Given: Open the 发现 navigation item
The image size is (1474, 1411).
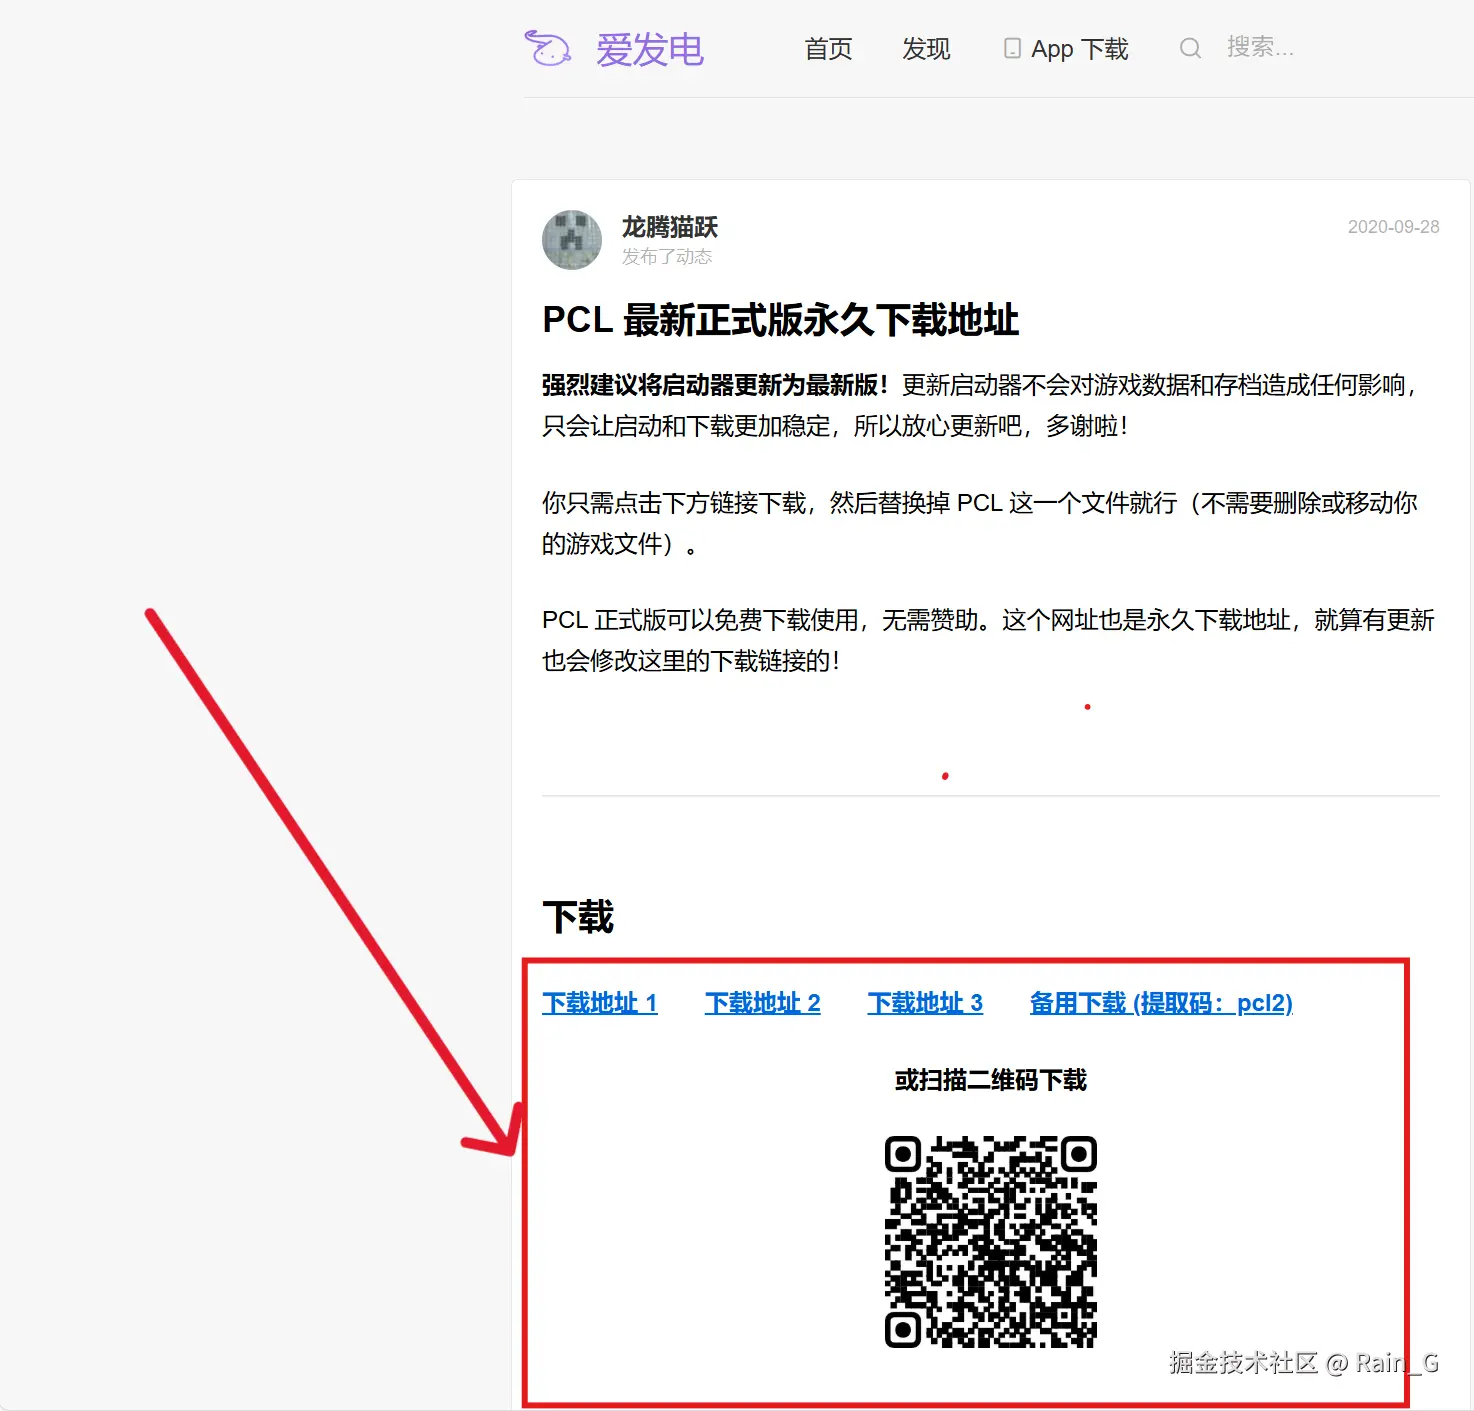Looking at the screenshot, I should coord(926,49).
